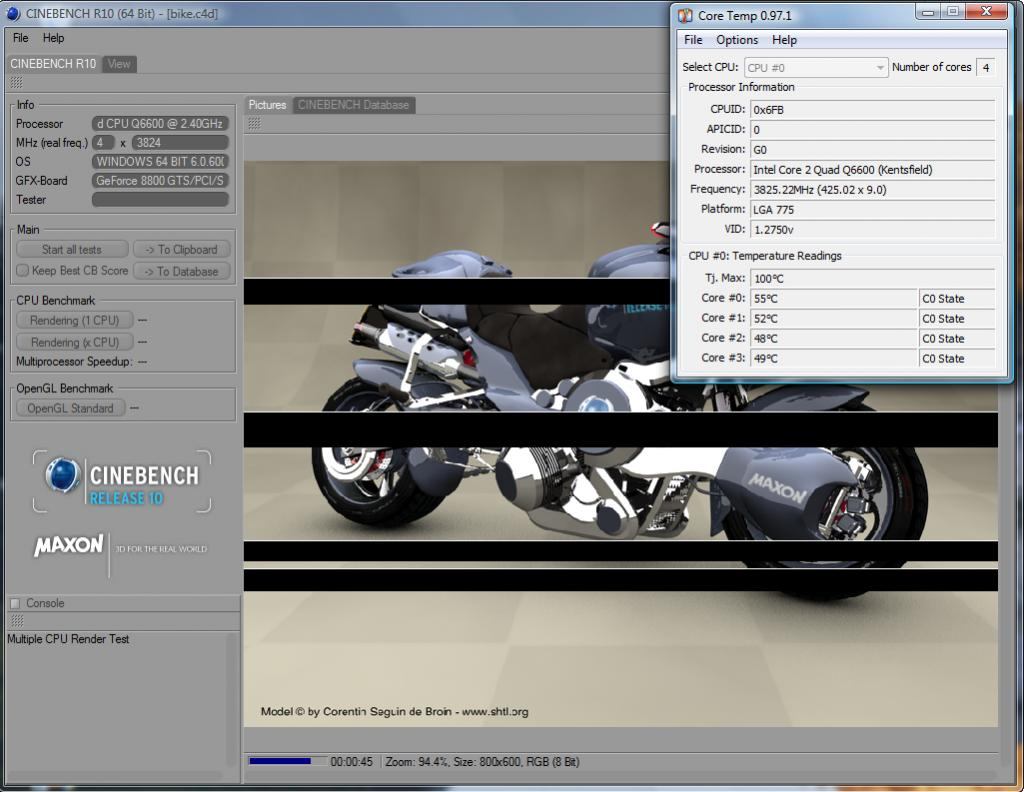Minimize the Core Temp window
The height and width of the screenshot is (792, 1024).
pos(927,11)
